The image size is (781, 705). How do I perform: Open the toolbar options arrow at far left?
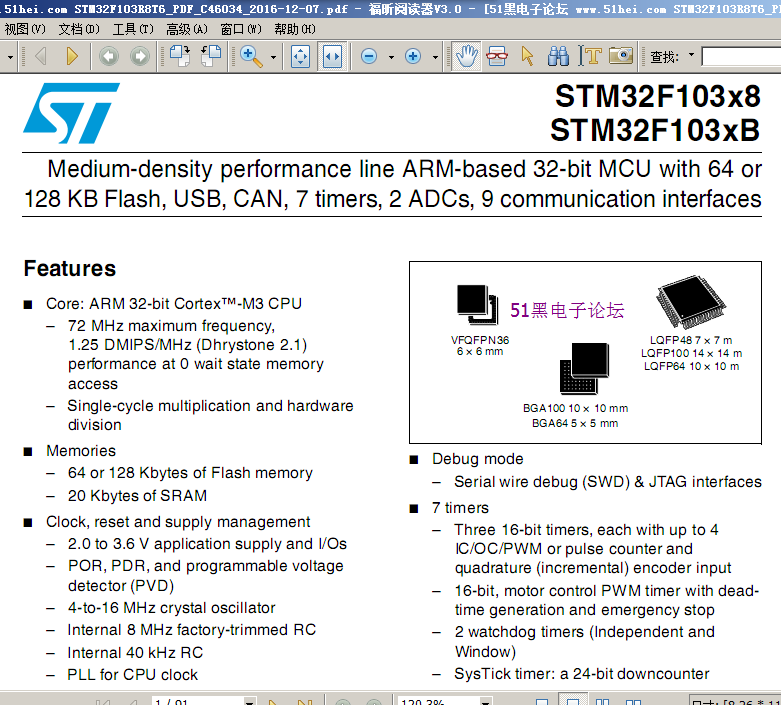point(9,57)
